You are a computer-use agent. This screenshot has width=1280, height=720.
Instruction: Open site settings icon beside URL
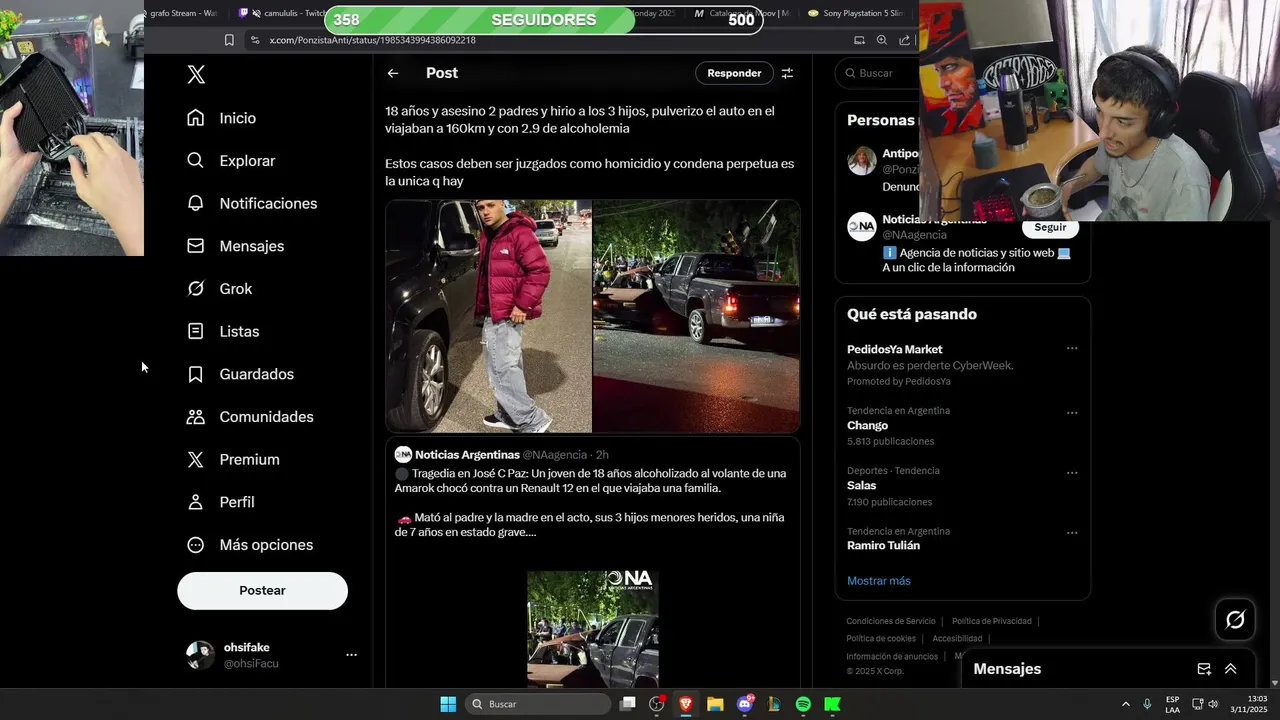tap(254, 40)
